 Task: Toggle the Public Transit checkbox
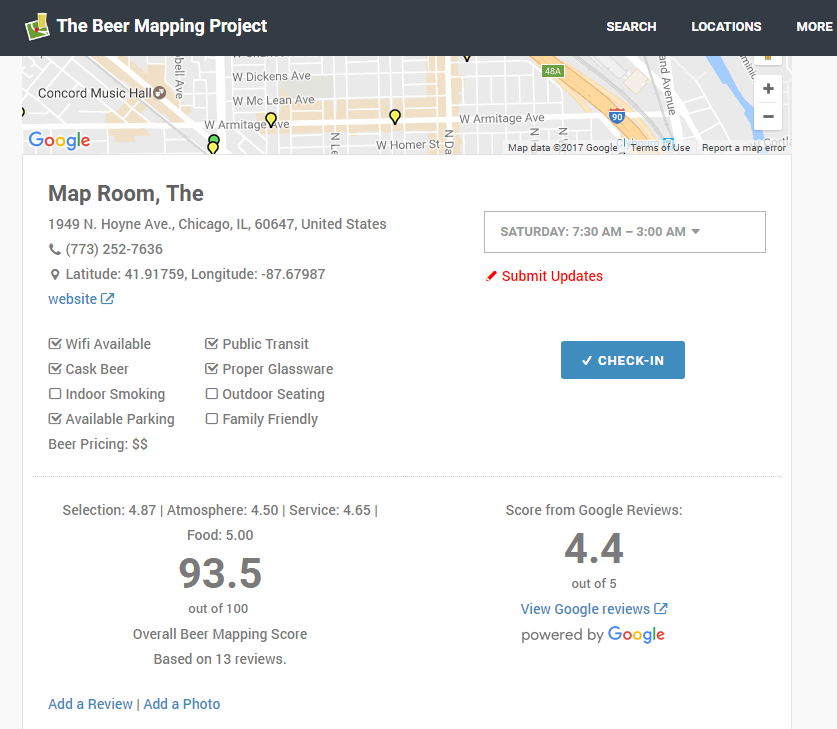[x=211, y=344]
